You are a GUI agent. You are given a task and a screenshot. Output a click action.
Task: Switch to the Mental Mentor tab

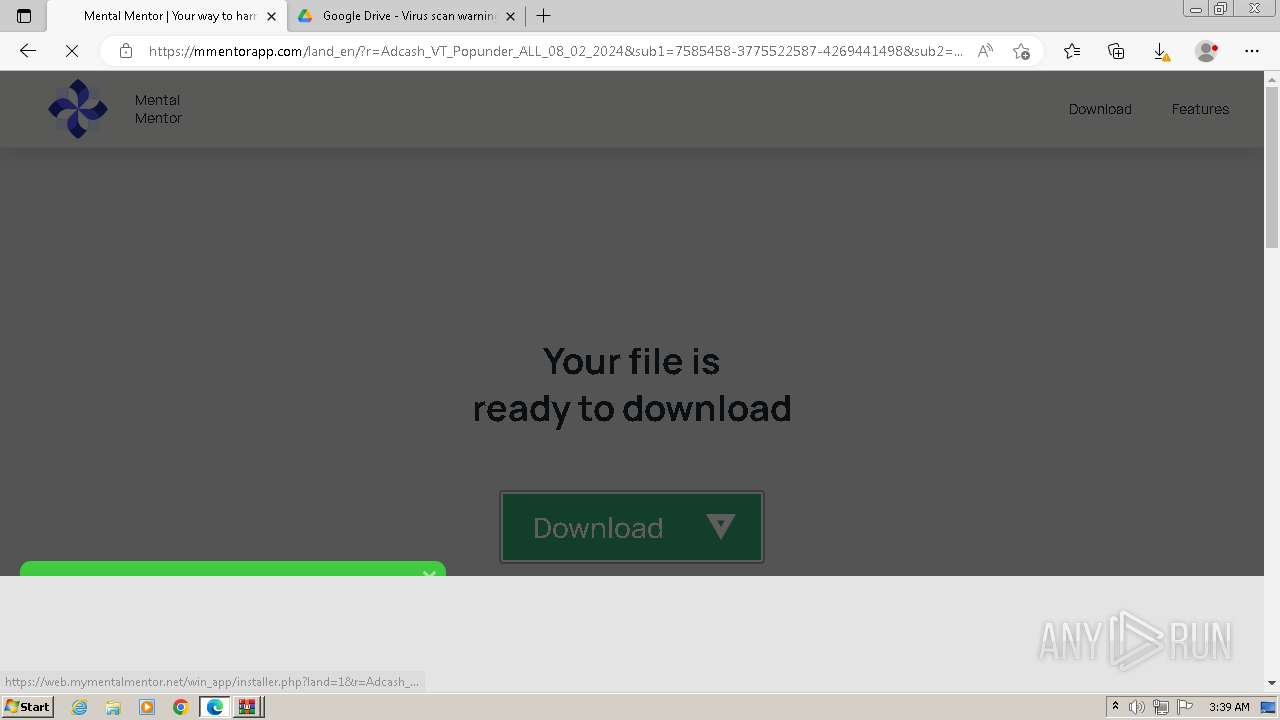(166, 16)
